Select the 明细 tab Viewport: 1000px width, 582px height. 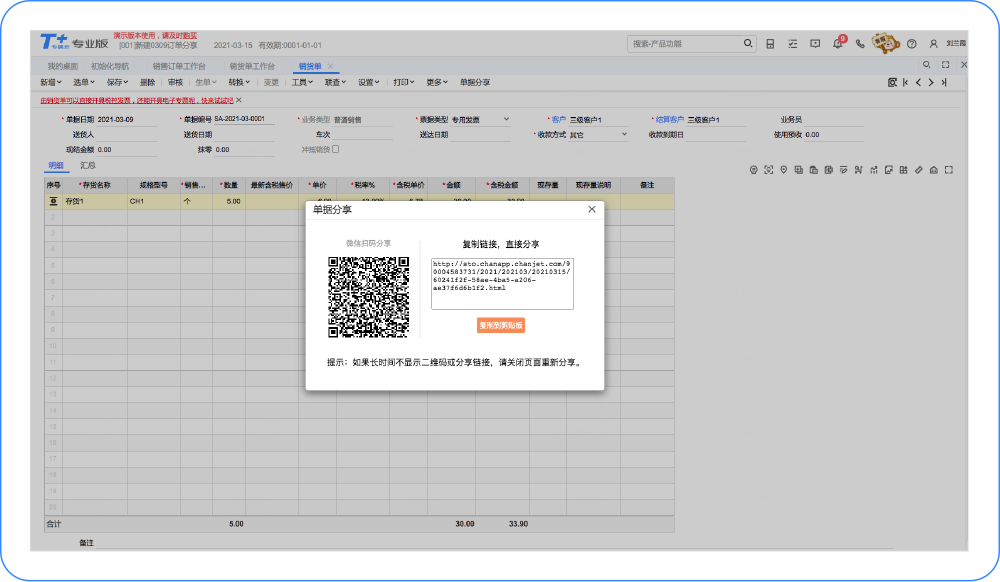click(56, 166)
